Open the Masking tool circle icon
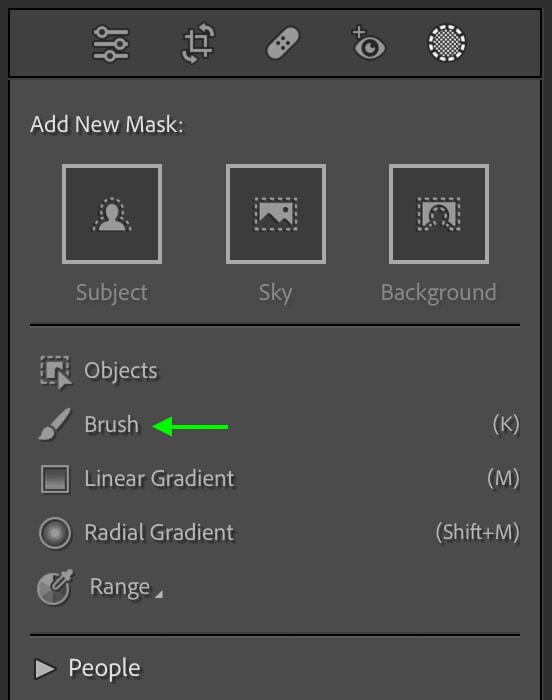This screenshot has height=700, width=552. pos(447,43)
